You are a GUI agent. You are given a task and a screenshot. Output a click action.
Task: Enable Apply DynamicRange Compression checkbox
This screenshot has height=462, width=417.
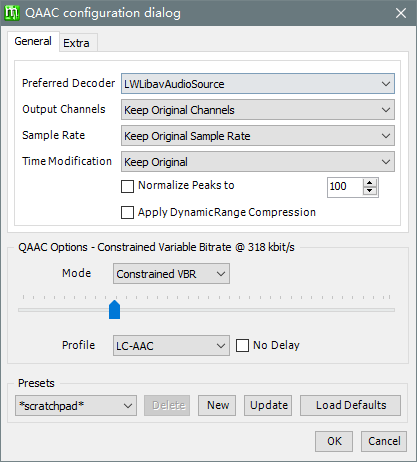pos(127,212)
